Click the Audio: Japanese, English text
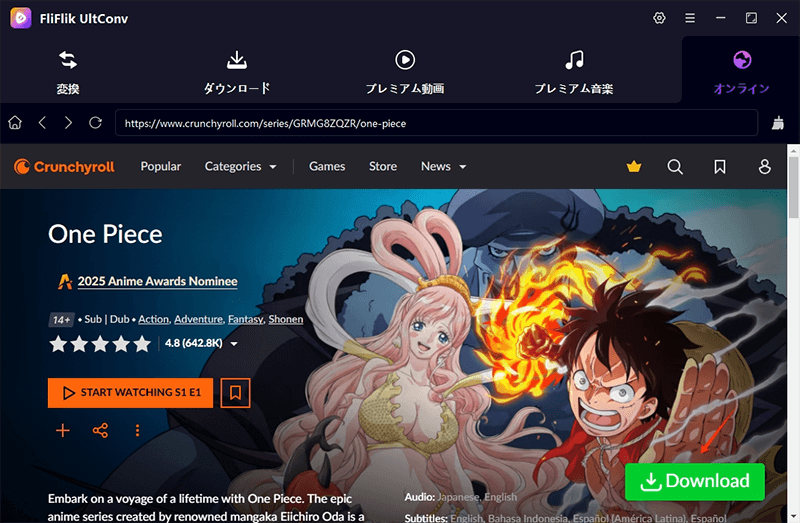This screenshot has width=800, height=523. (x=461, y=496)
